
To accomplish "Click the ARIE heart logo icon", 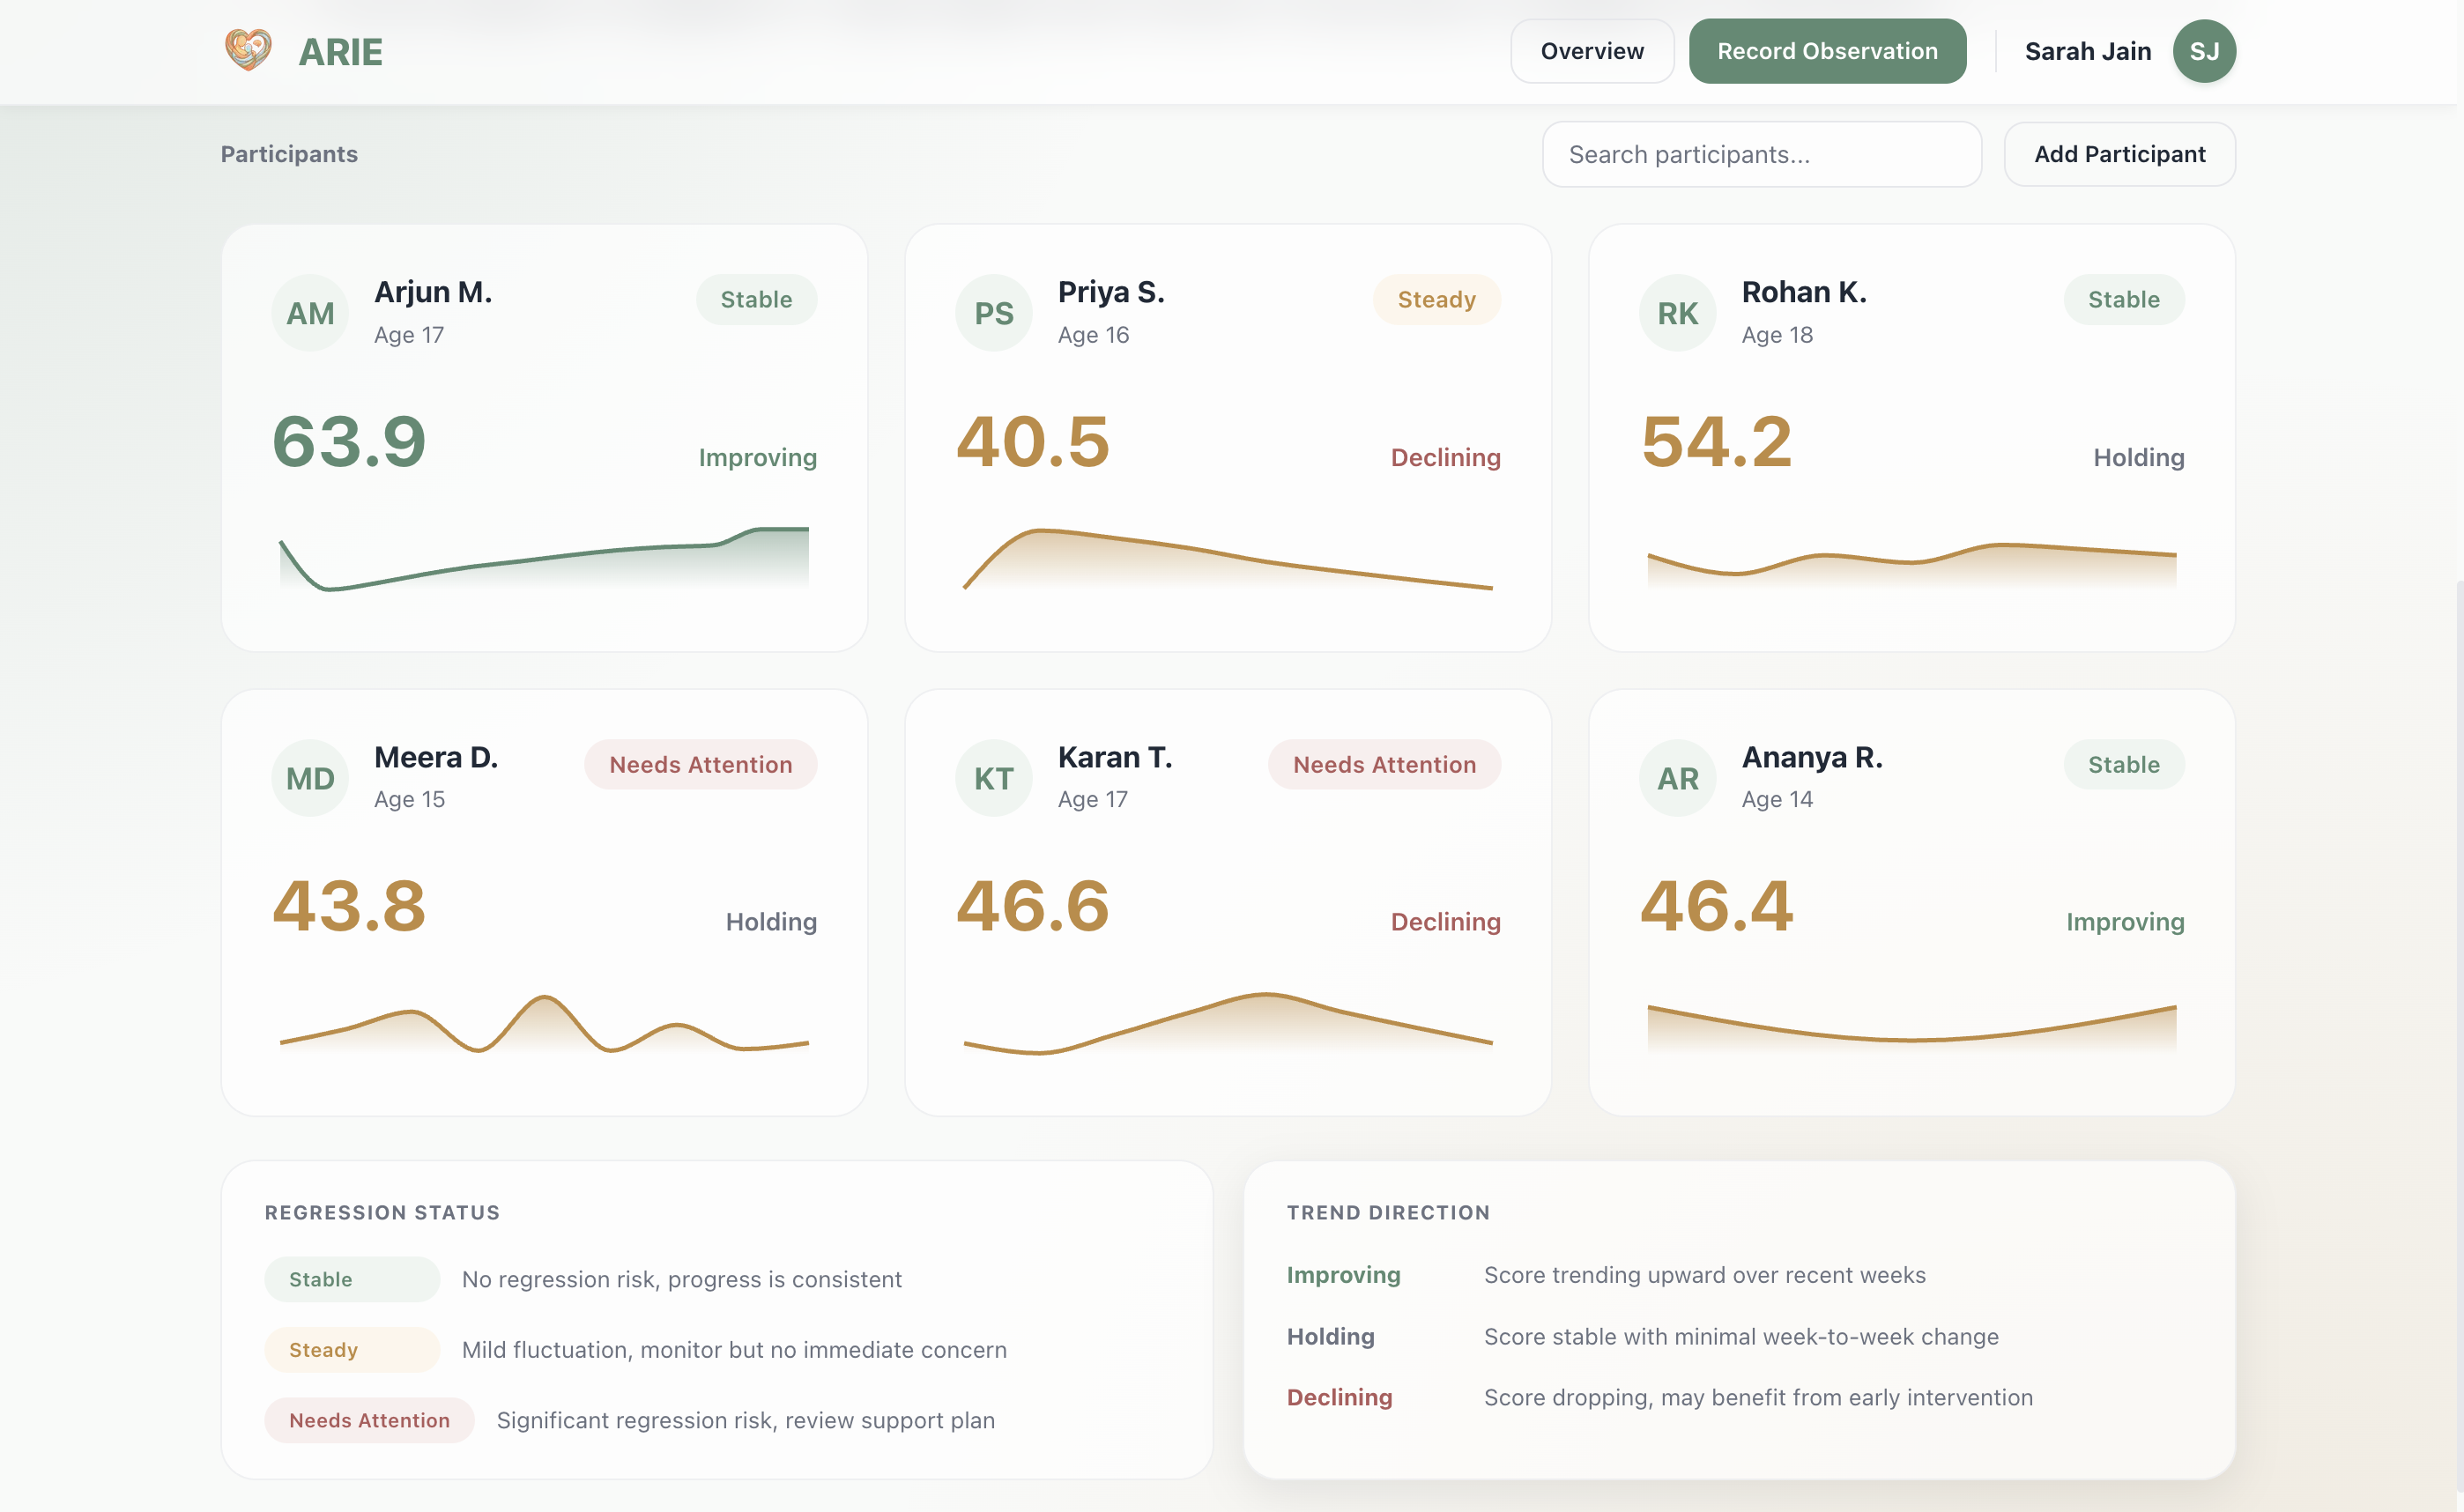I will (x=248, y=50).
